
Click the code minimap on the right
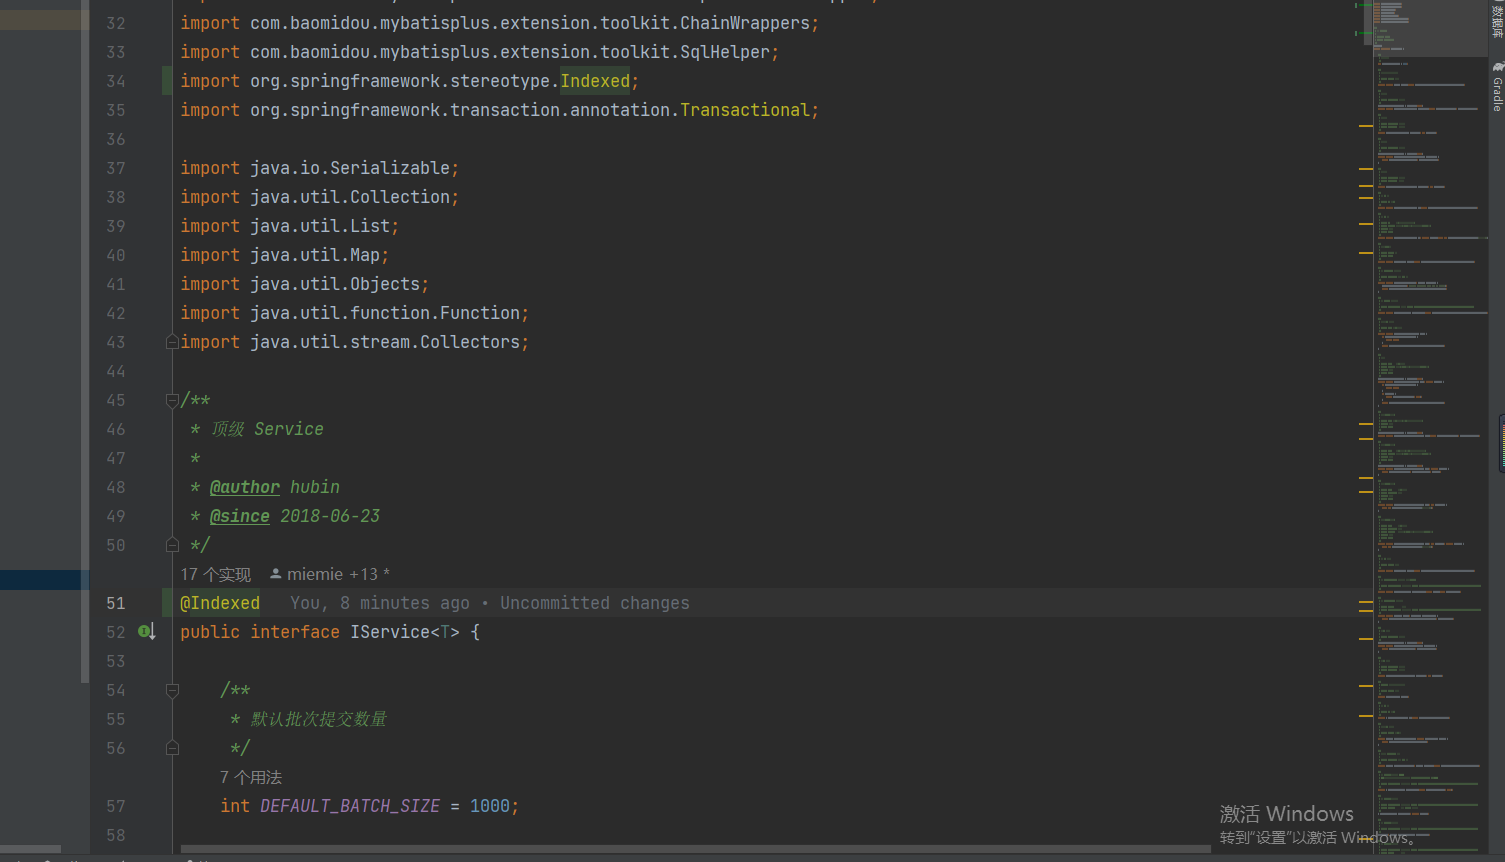tap(1427, 400)
